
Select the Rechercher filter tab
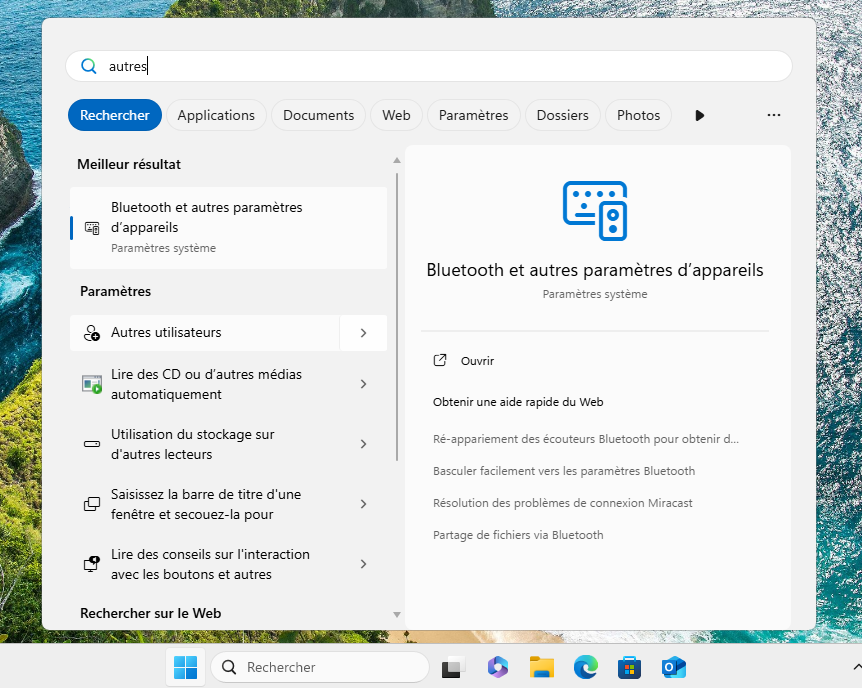(115, 115)
